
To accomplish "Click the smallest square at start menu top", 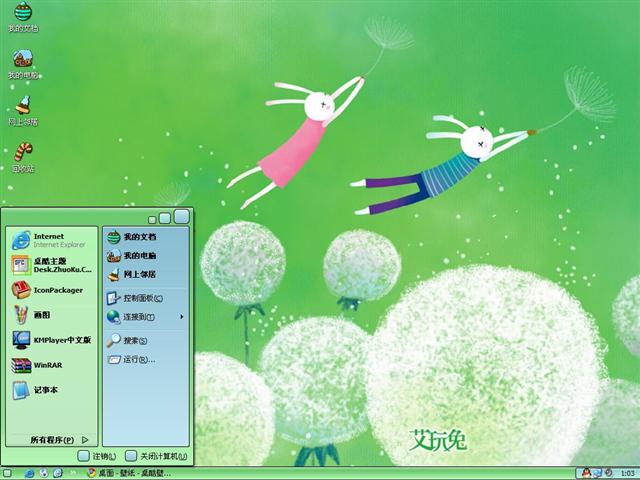I will click(x=152, y=220).
